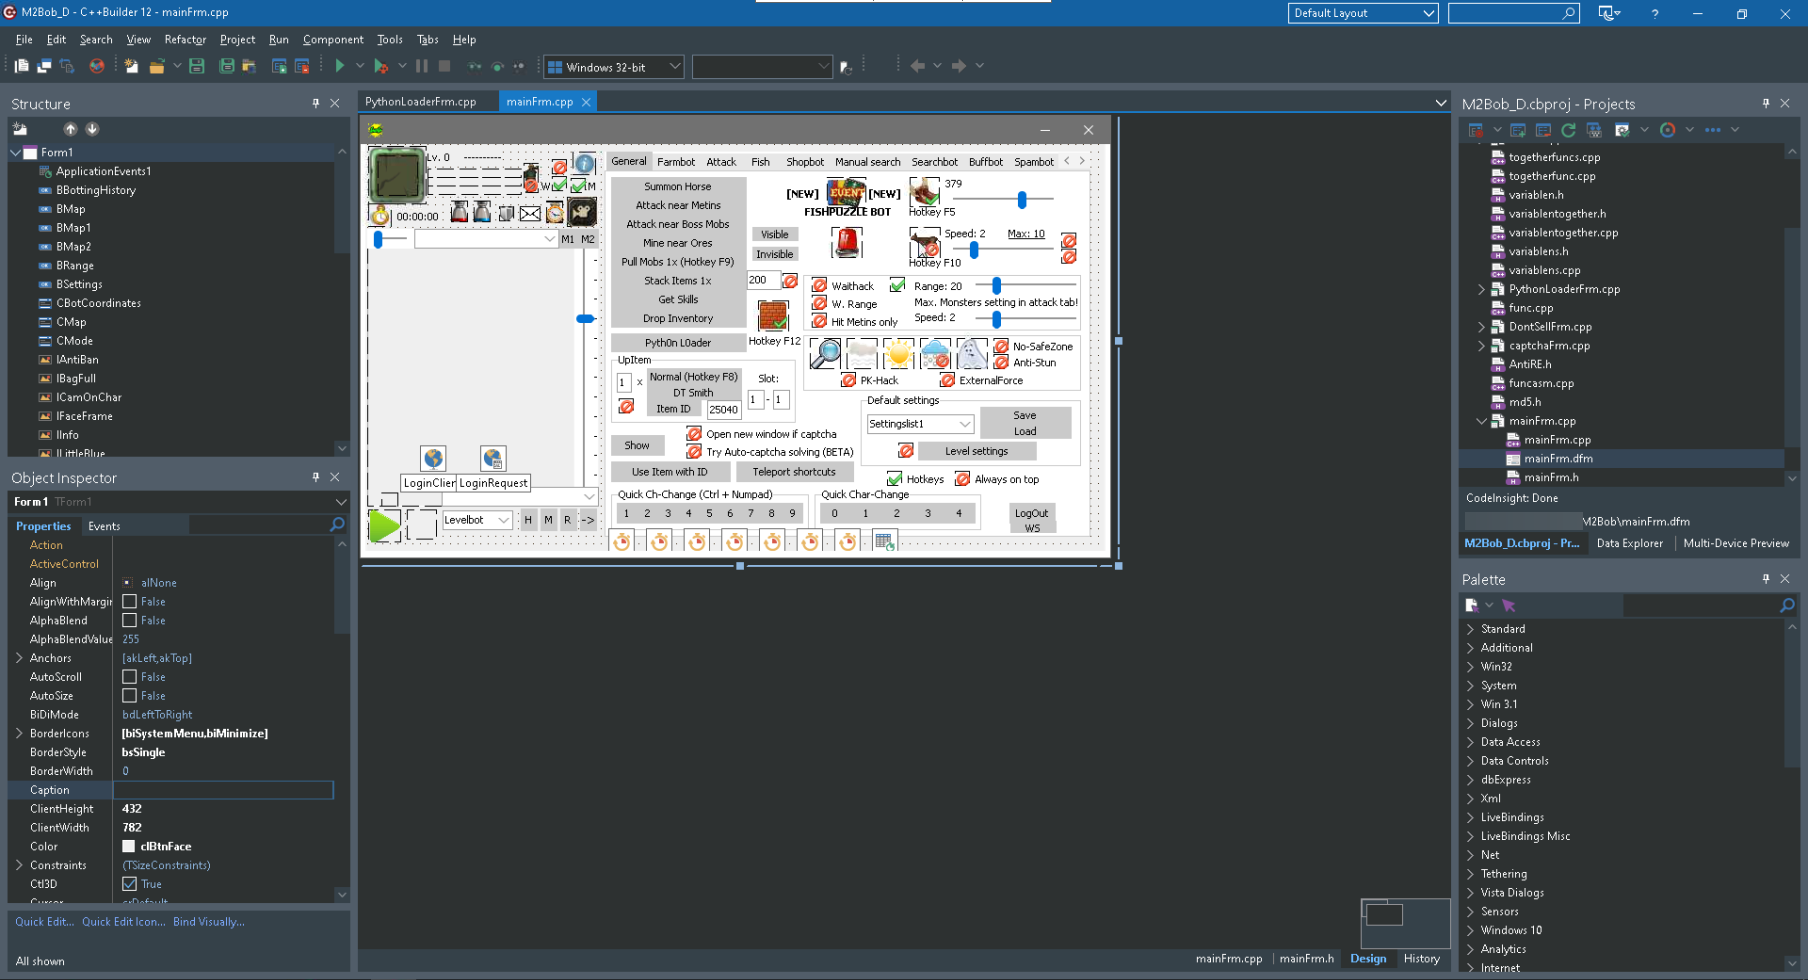1808x980 pixels.
Task: Toggle the AutoScroll False checkbox
Action: 130,677
